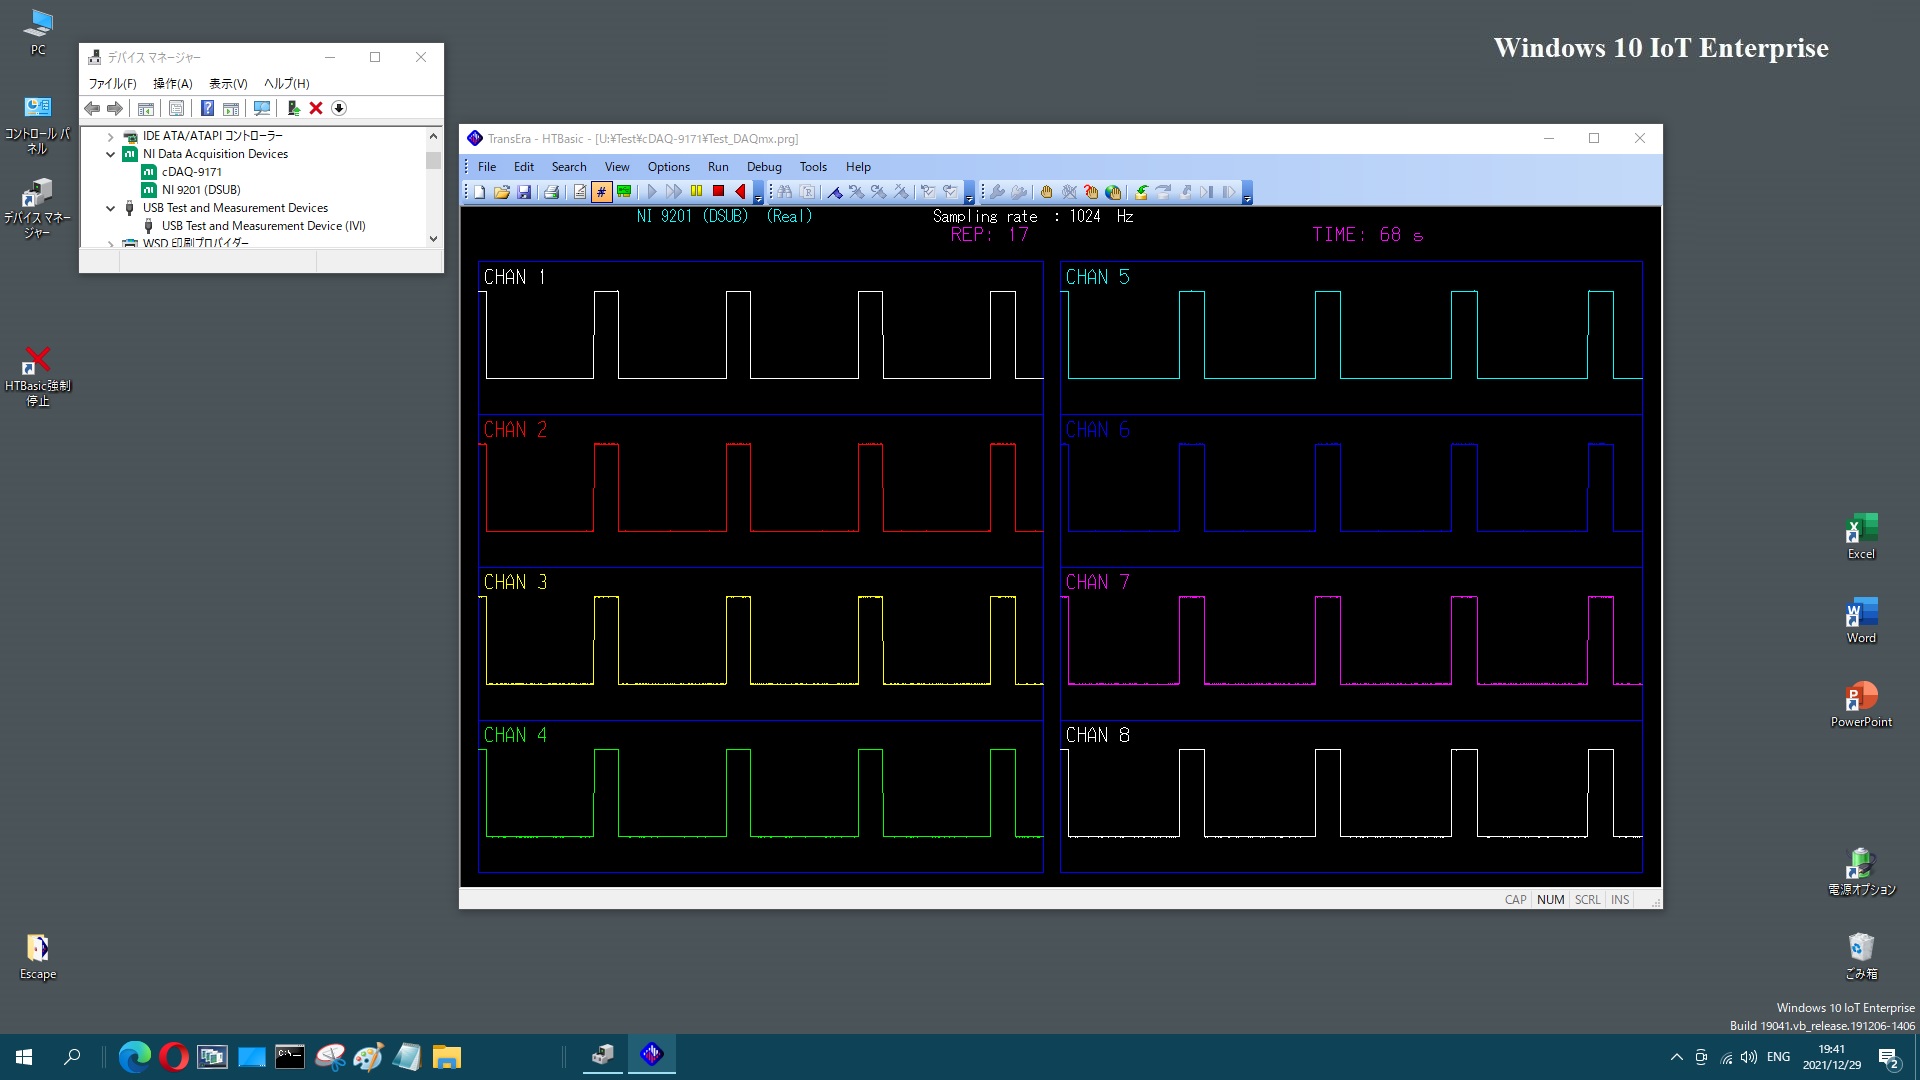Screen dimensions: 1920x1080
Task: Open the Debug menu in HTBasic
Action: pos(764,167)
